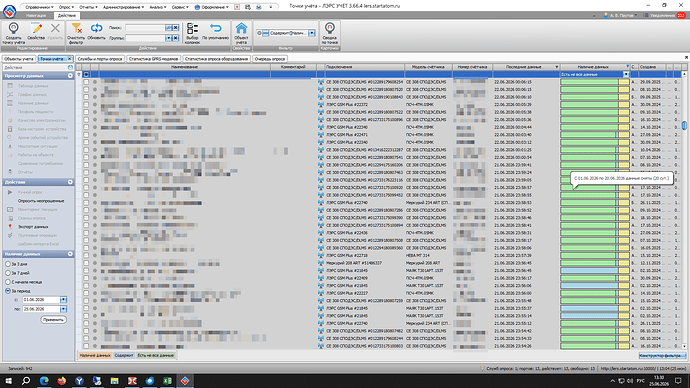Viewport: 690px width, 388px height.
Task: Open the 'Справочники' menu dropdown
Action: 39,7
